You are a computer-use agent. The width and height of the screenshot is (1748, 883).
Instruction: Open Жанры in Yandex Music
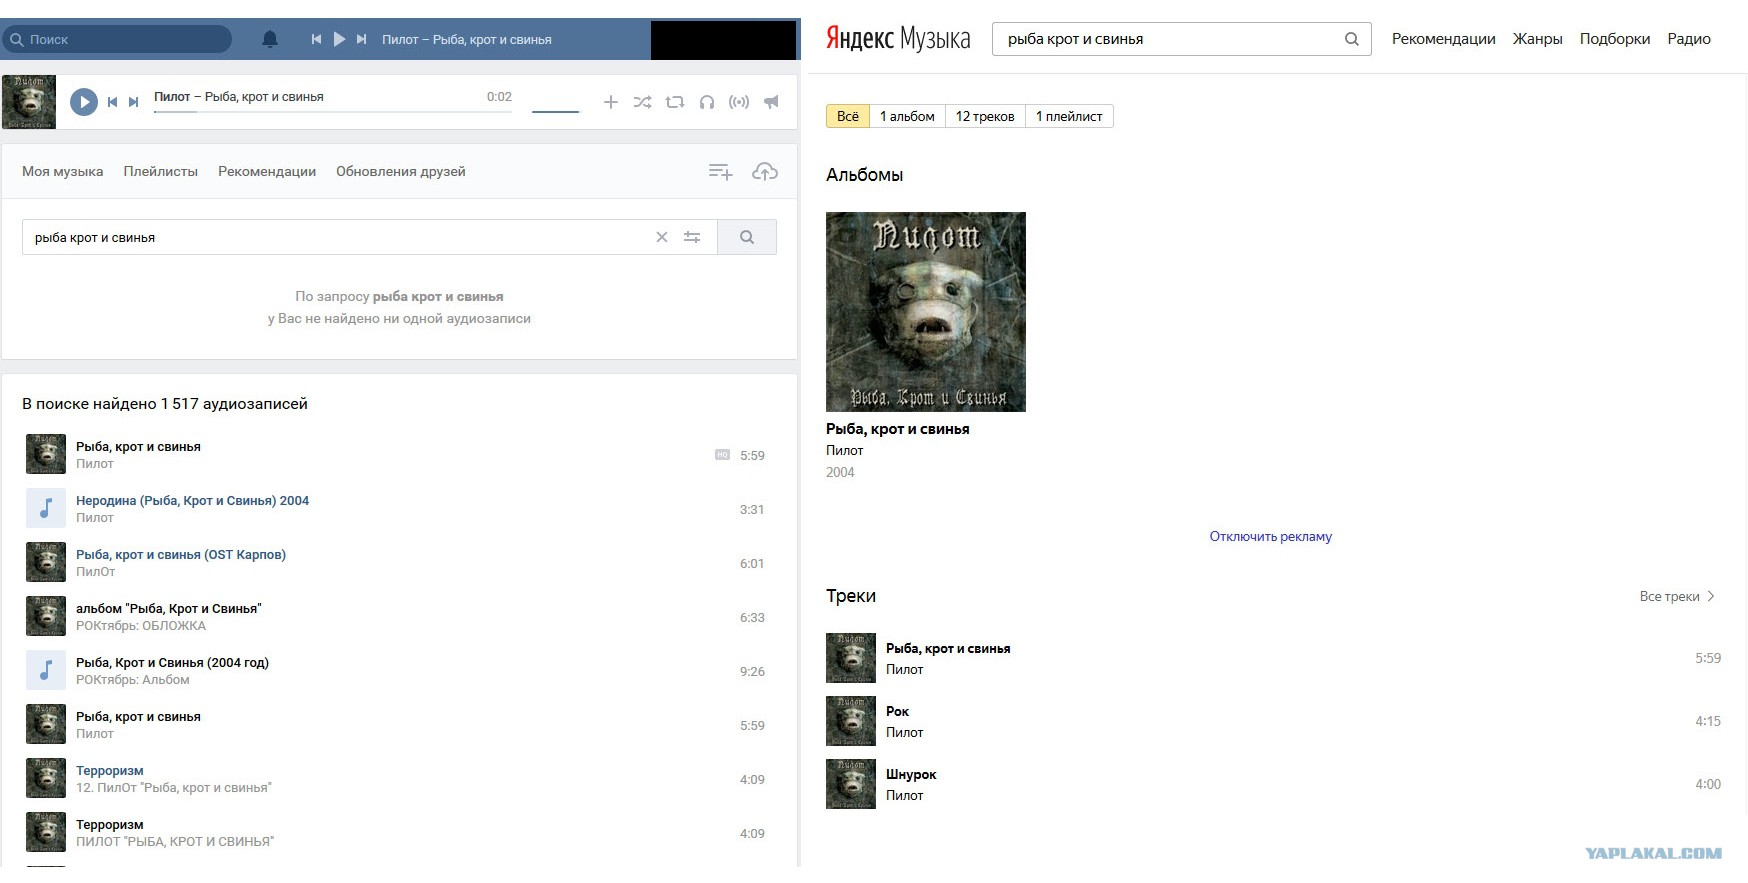click(1538, 39)
